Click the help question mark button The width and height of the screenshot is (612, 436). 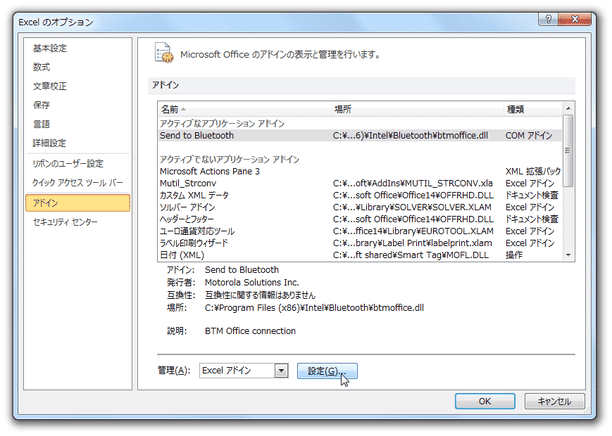pos(548,19)
